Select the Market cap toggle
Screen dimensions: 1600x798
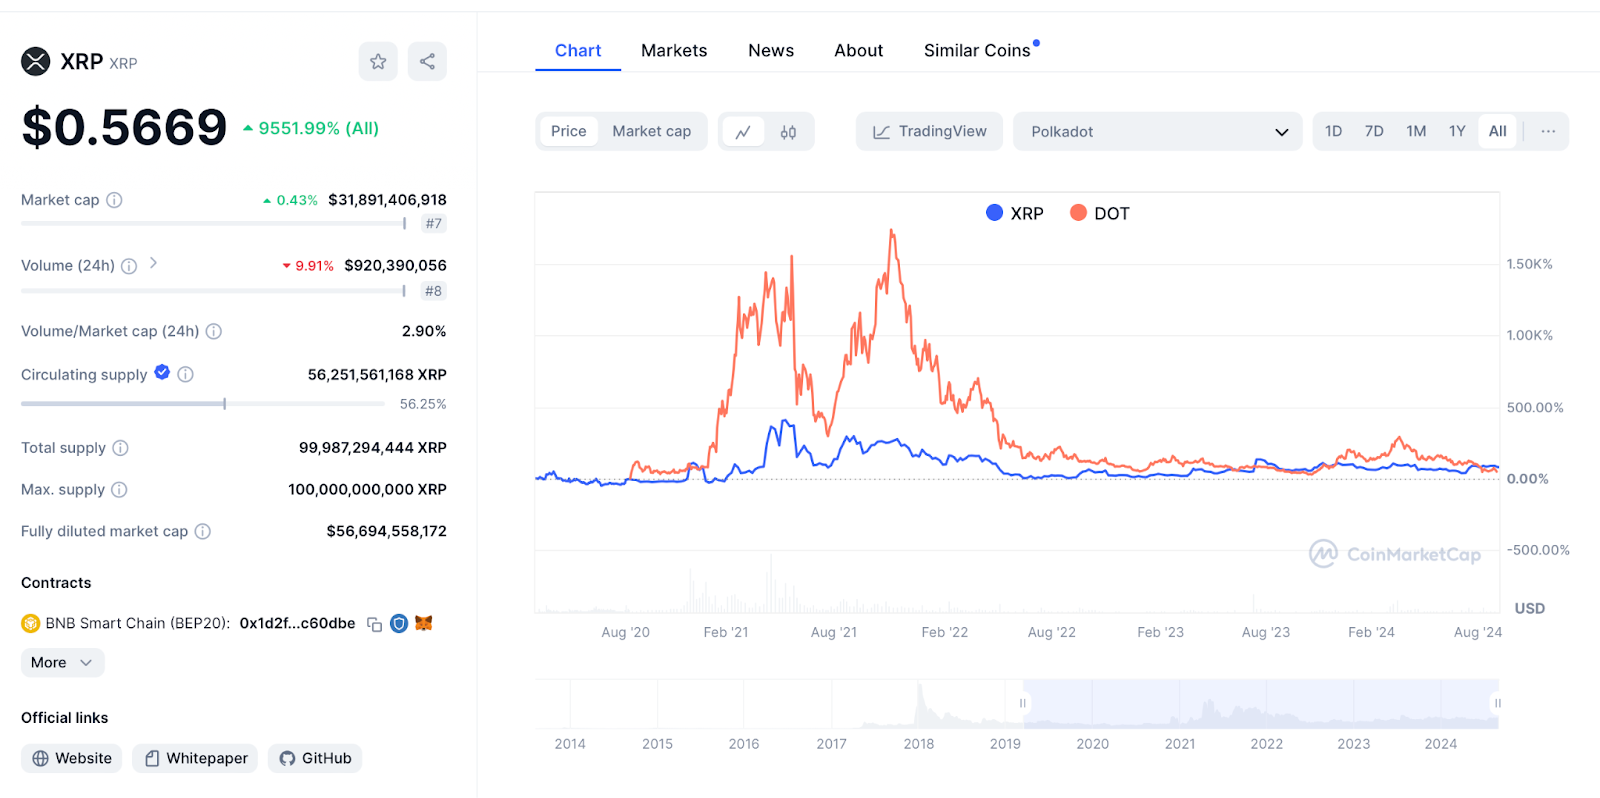point(652,132)
